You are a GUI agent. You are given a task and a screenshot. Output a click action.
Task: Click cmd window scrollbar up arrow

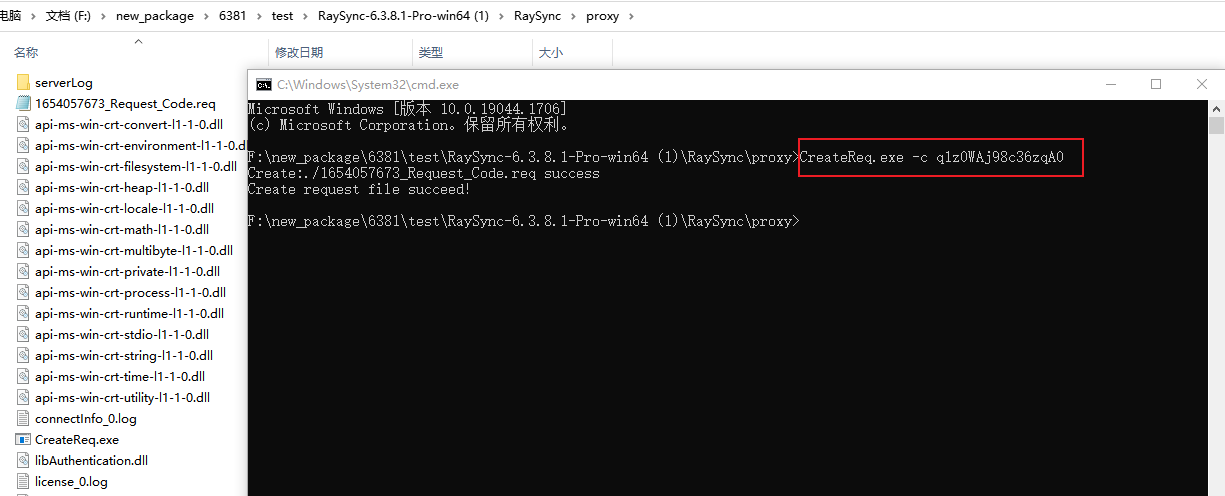click(x=1216, y=108)
